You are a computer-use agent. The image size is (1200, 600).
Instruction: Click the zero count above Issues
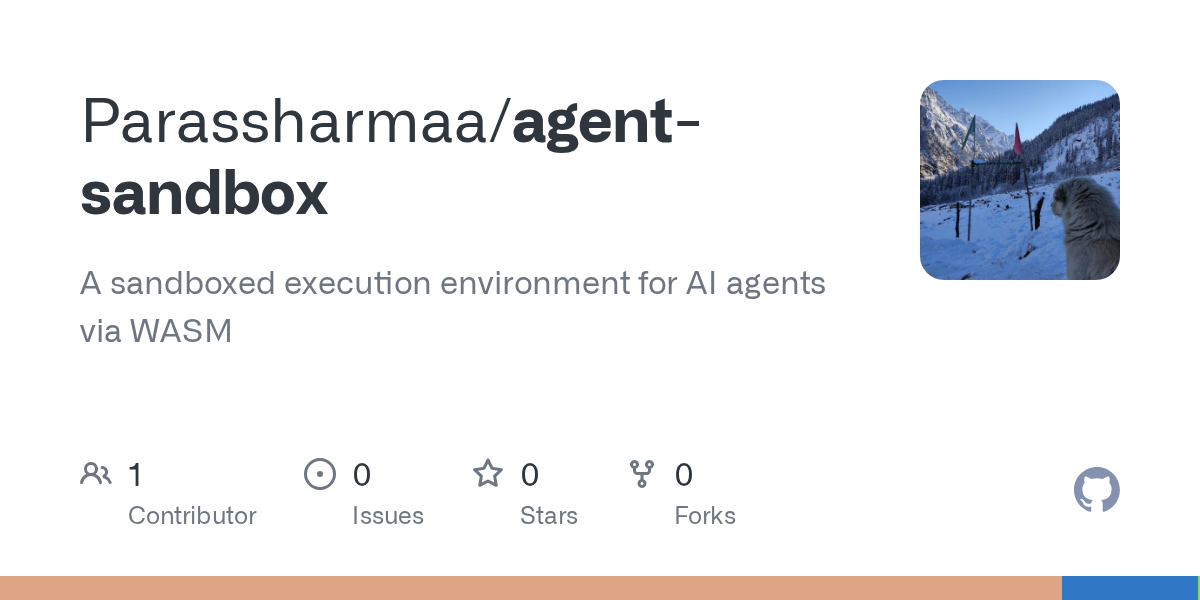coord(361,475)
